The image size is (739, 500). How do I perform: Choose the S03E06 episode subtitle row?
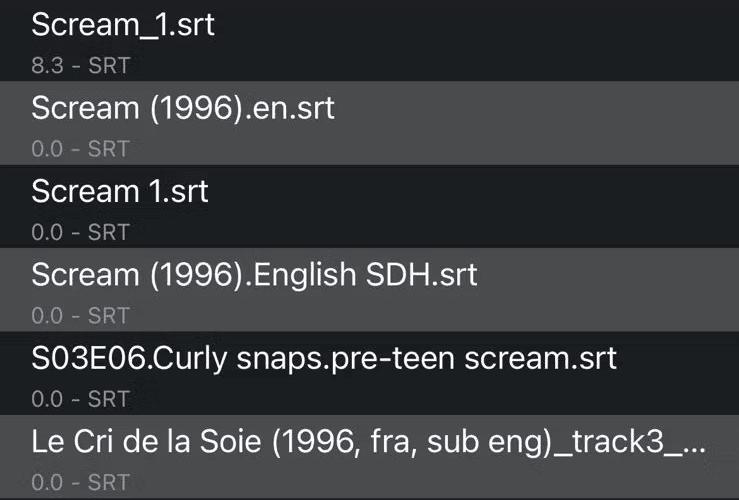click(370, 373)
